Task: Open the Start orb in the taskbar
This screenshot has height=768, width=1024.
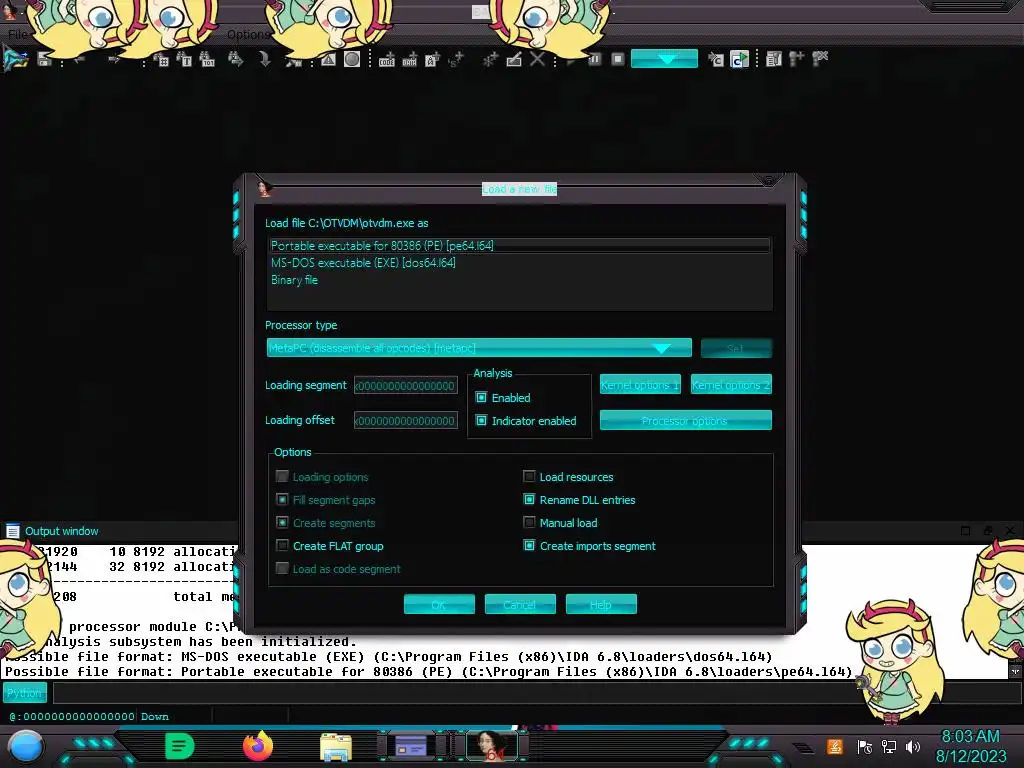Action: tap(25, 746)
